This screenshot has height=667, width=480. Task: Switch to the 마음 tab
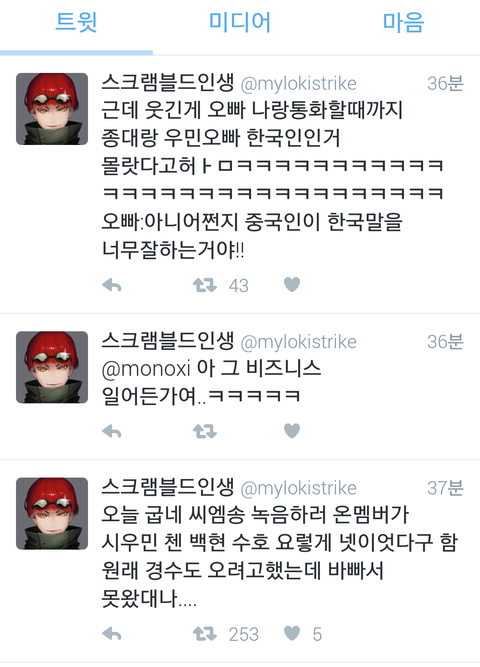coord(403,23)
